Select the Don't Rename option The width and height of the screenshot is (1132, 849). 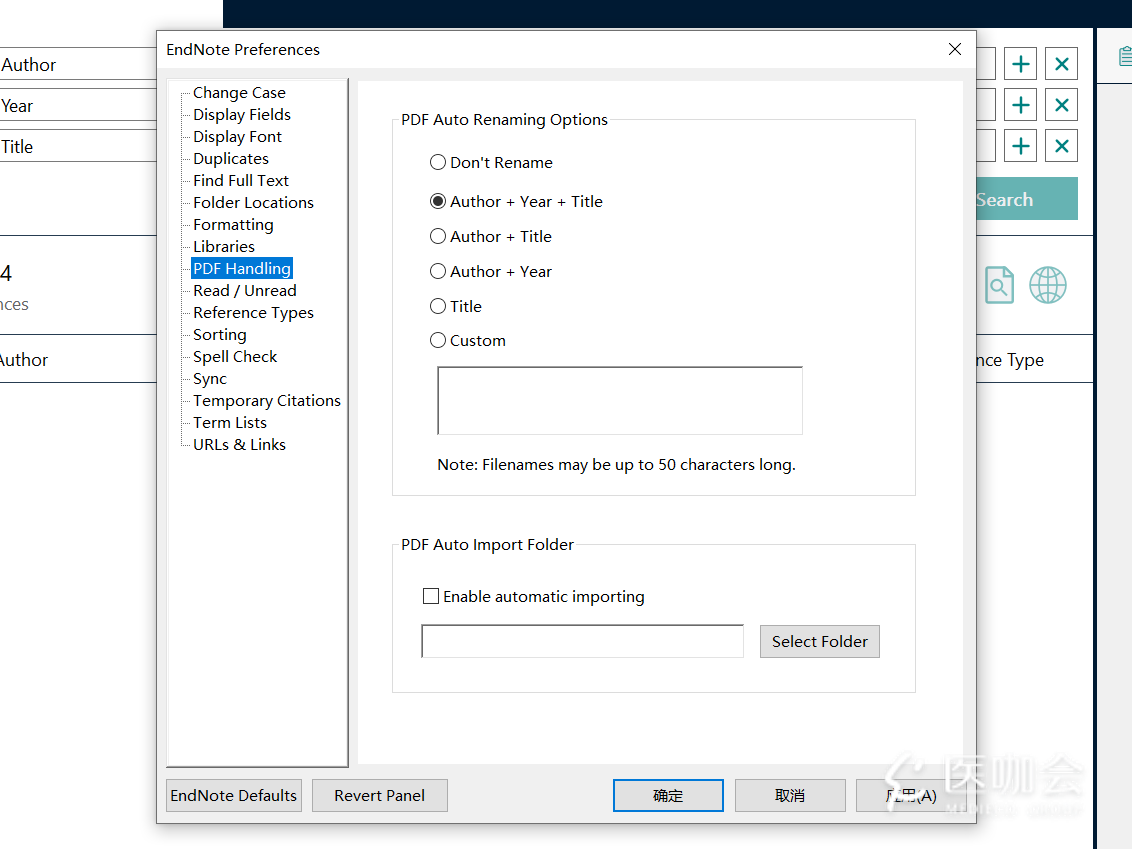492,162
